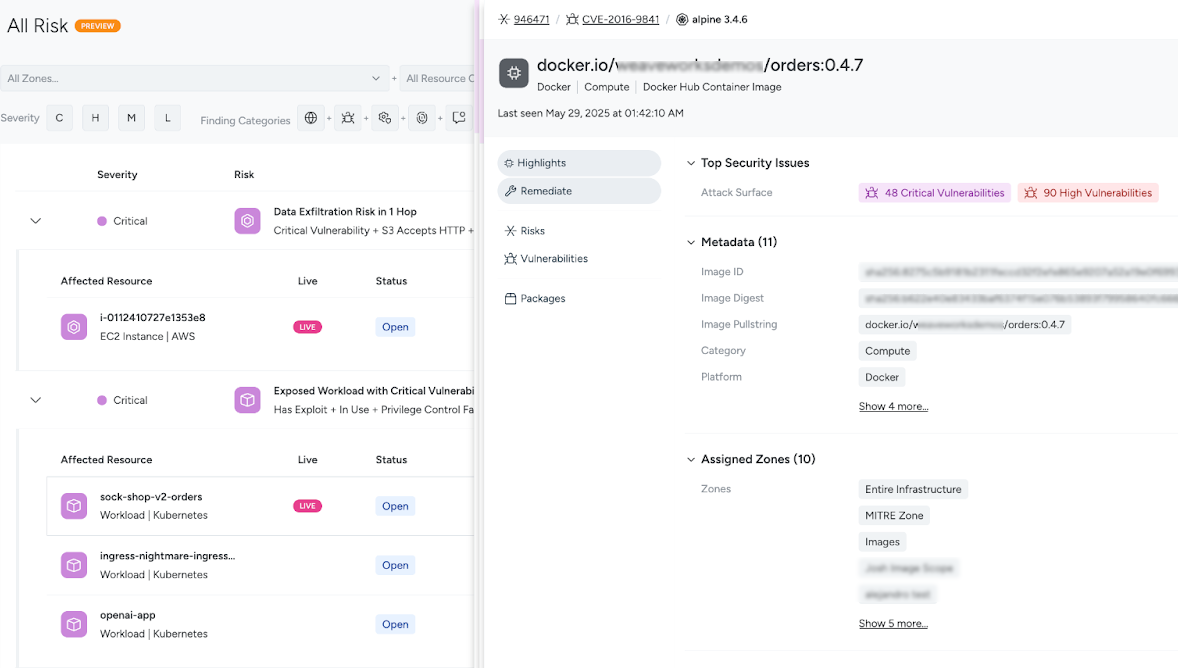Click the docker image chip icon

coord(514,74)
